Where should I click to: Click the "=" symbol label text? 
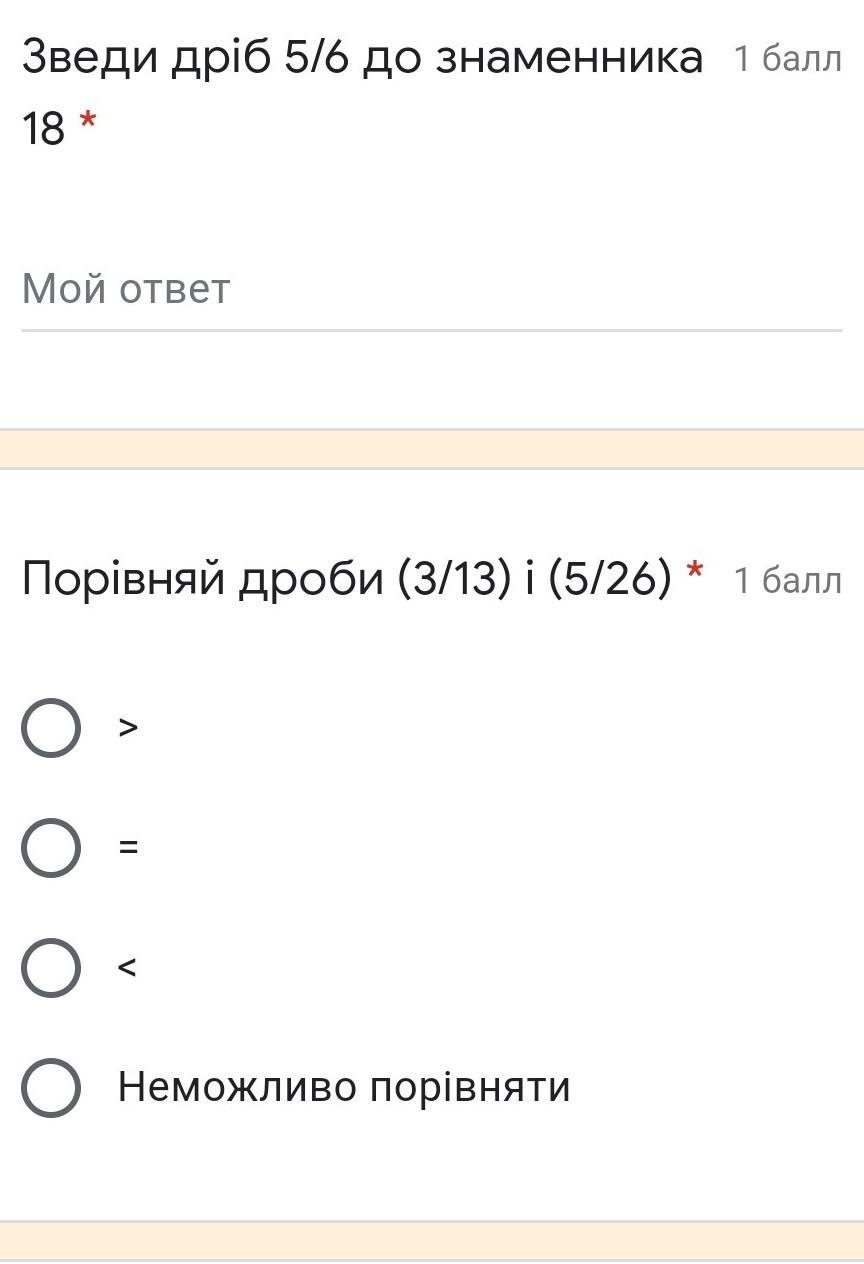point(128,848)
